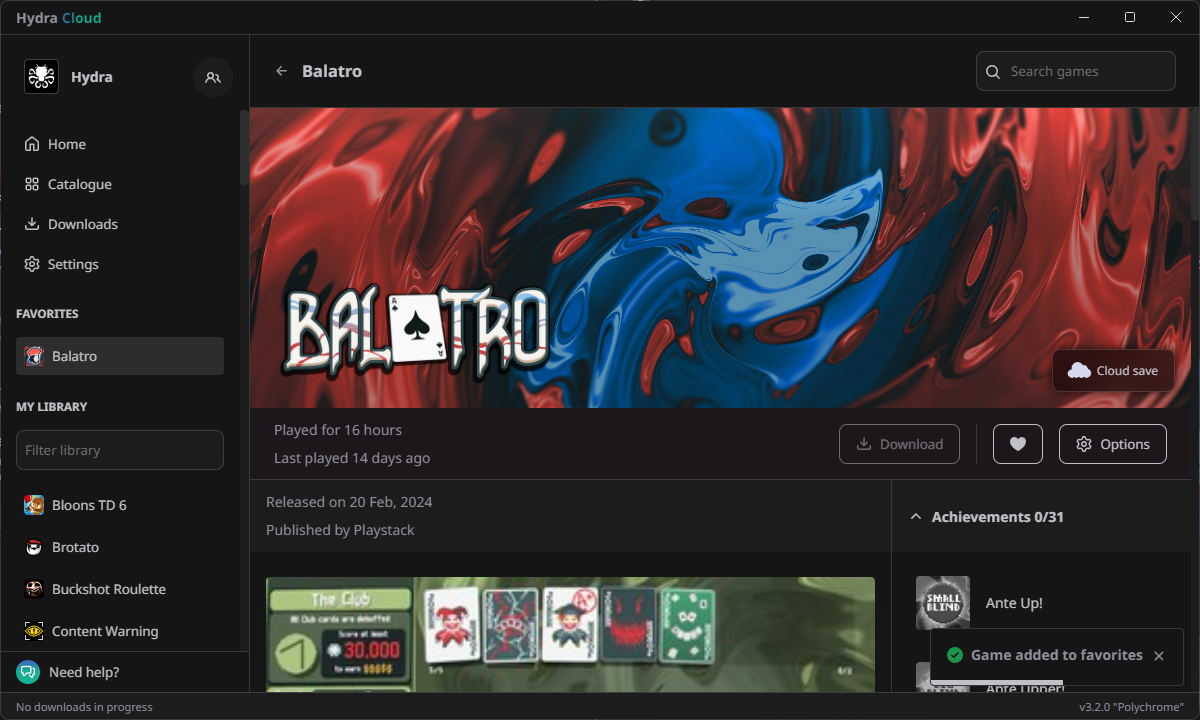Click the Ante Up! achievement text
This screenshot has width=1200, height=720.
[x=1014, y=603]
